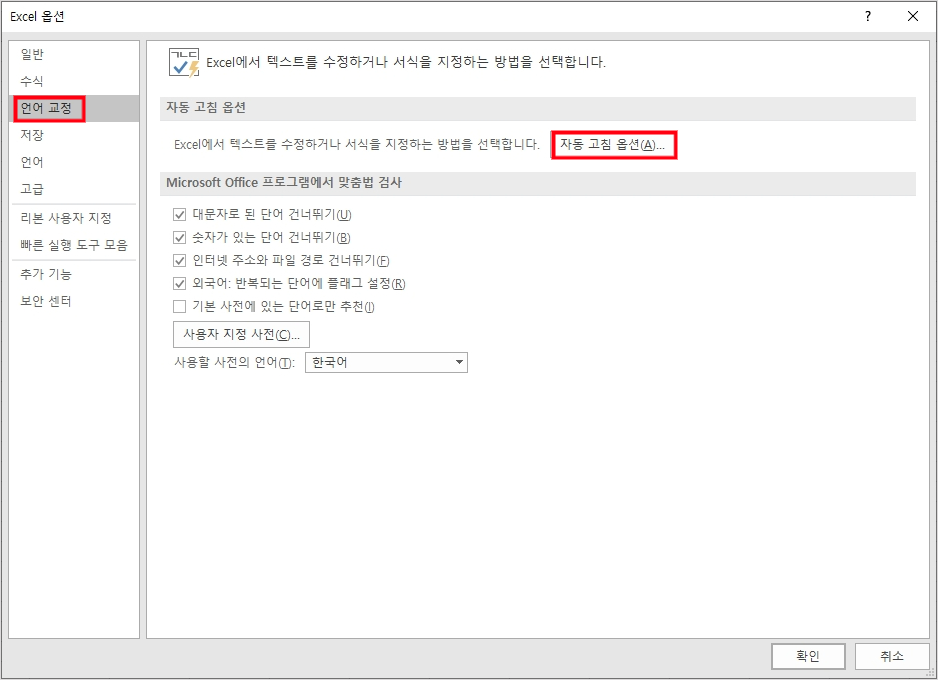
Task: Click the proofing checkmark header icon
Action: tap(184, 63)
